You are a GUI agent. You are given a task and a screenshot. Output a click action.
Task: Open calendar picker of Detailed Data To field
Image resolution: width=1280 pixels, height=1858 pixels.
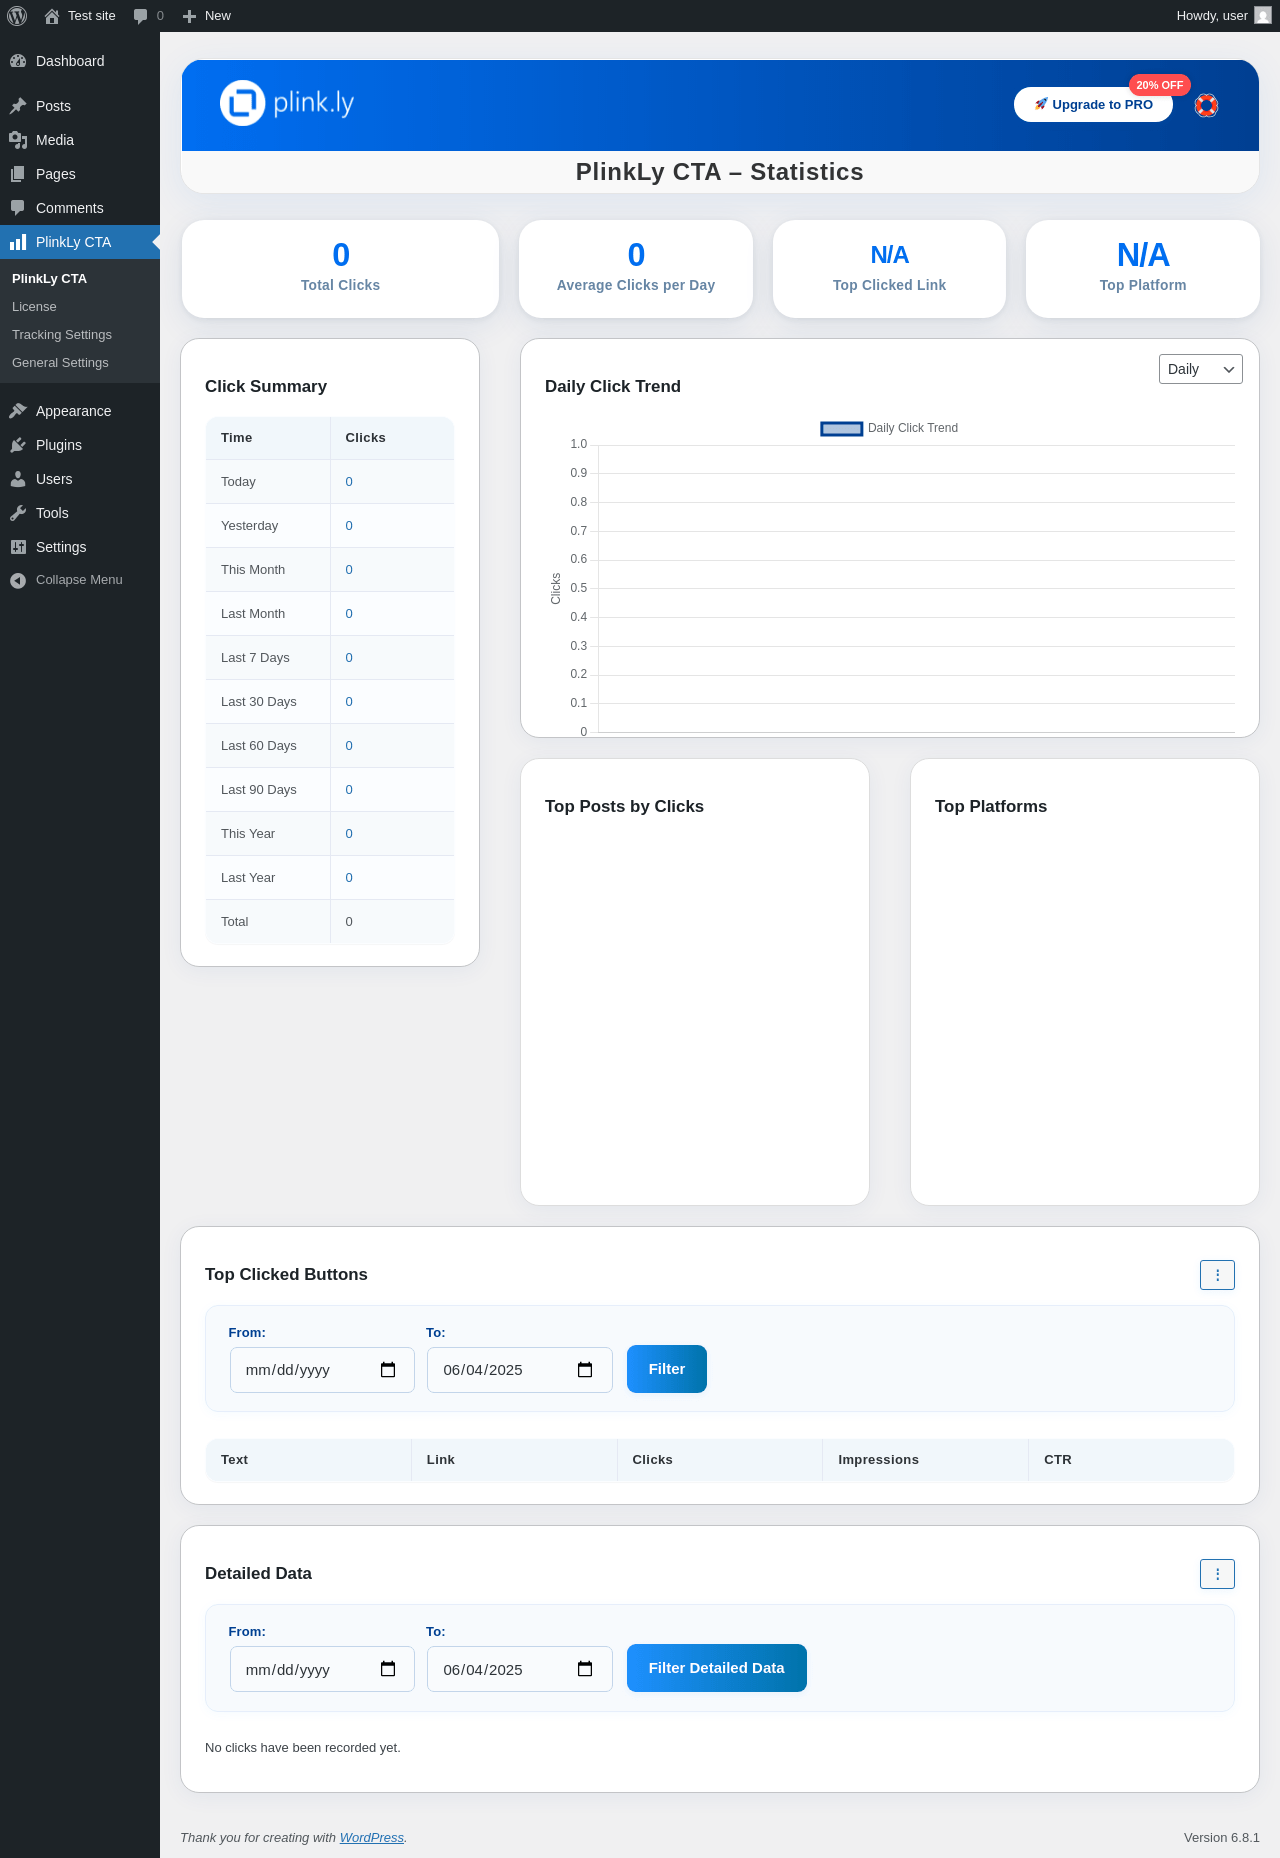(585, 1669)
